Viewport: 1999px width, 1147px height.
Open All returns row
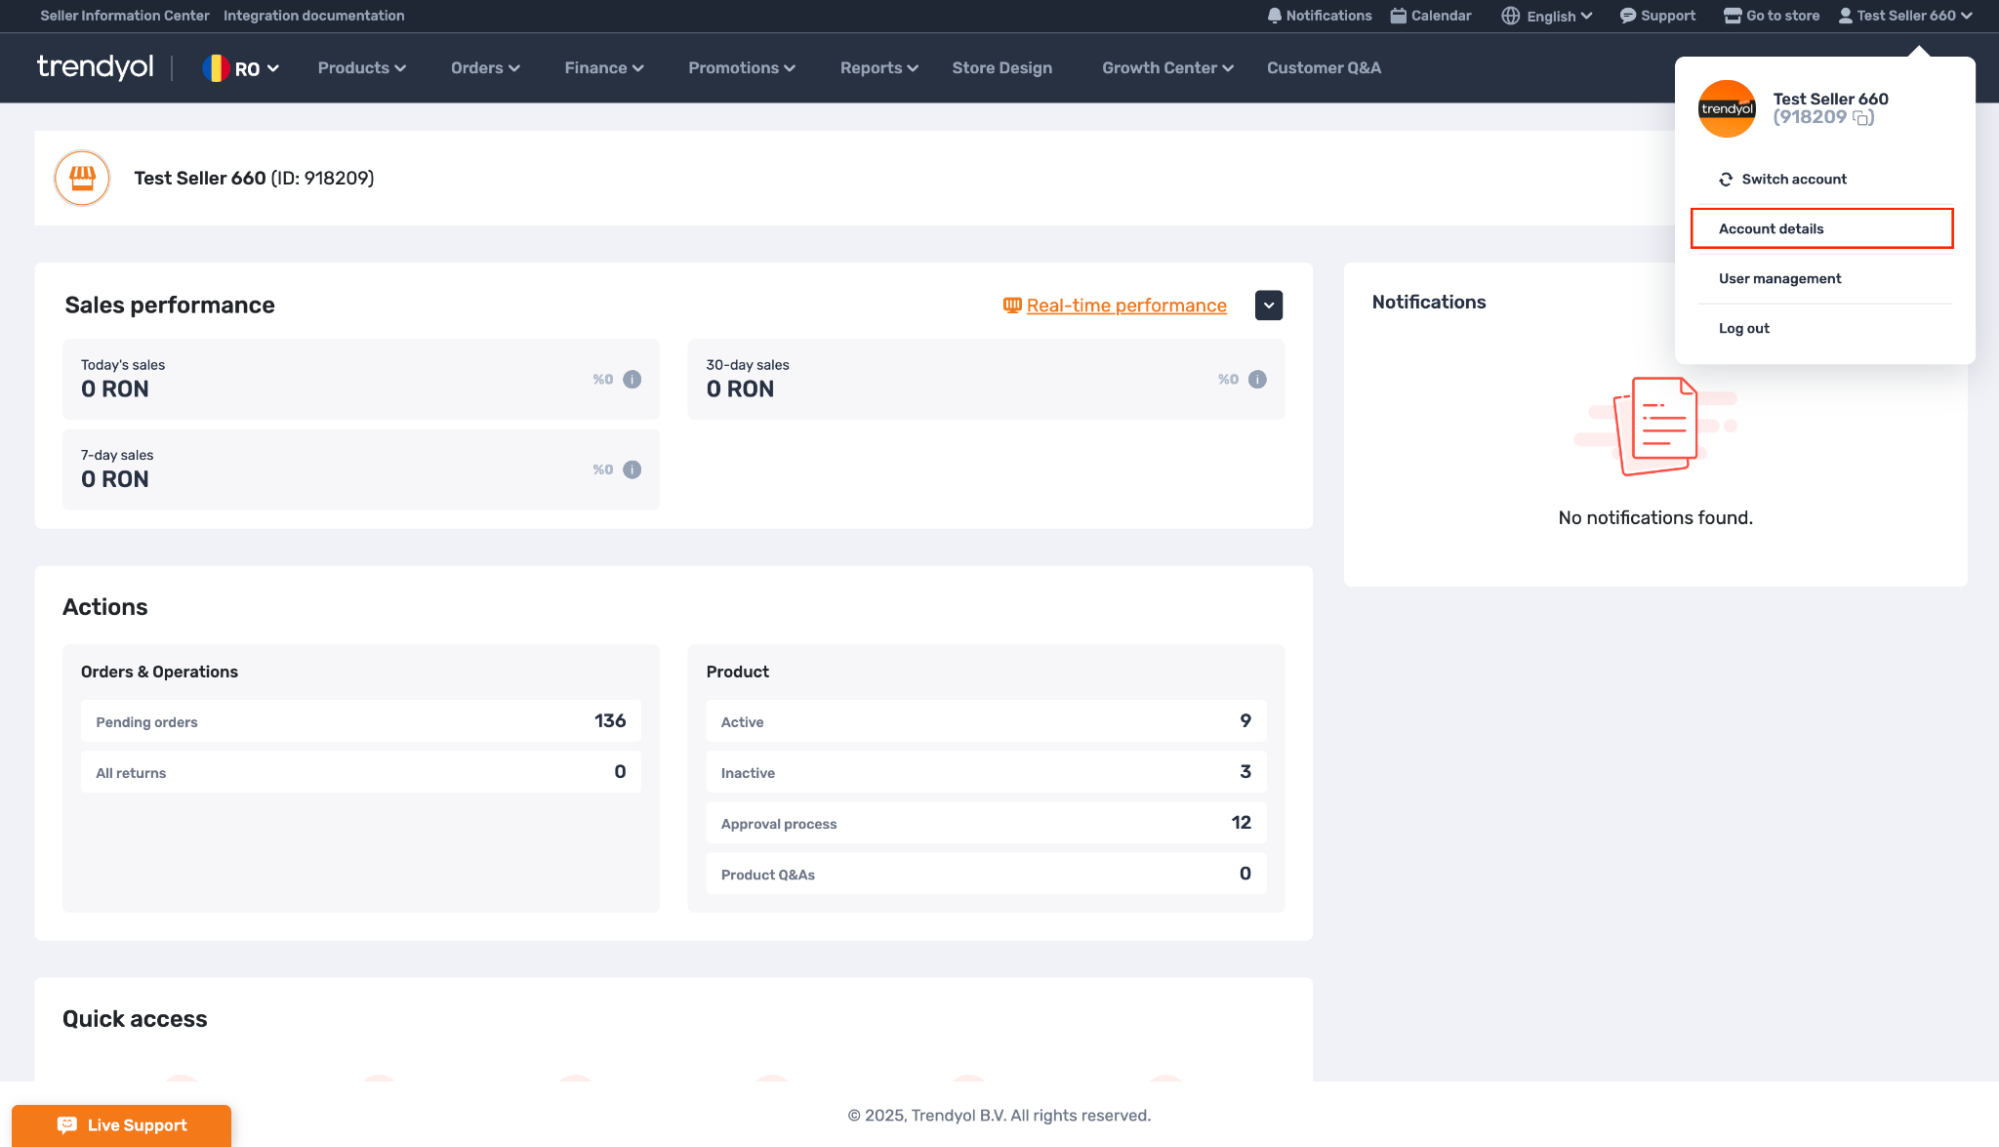pyautogui.click(x=360, y=772)
